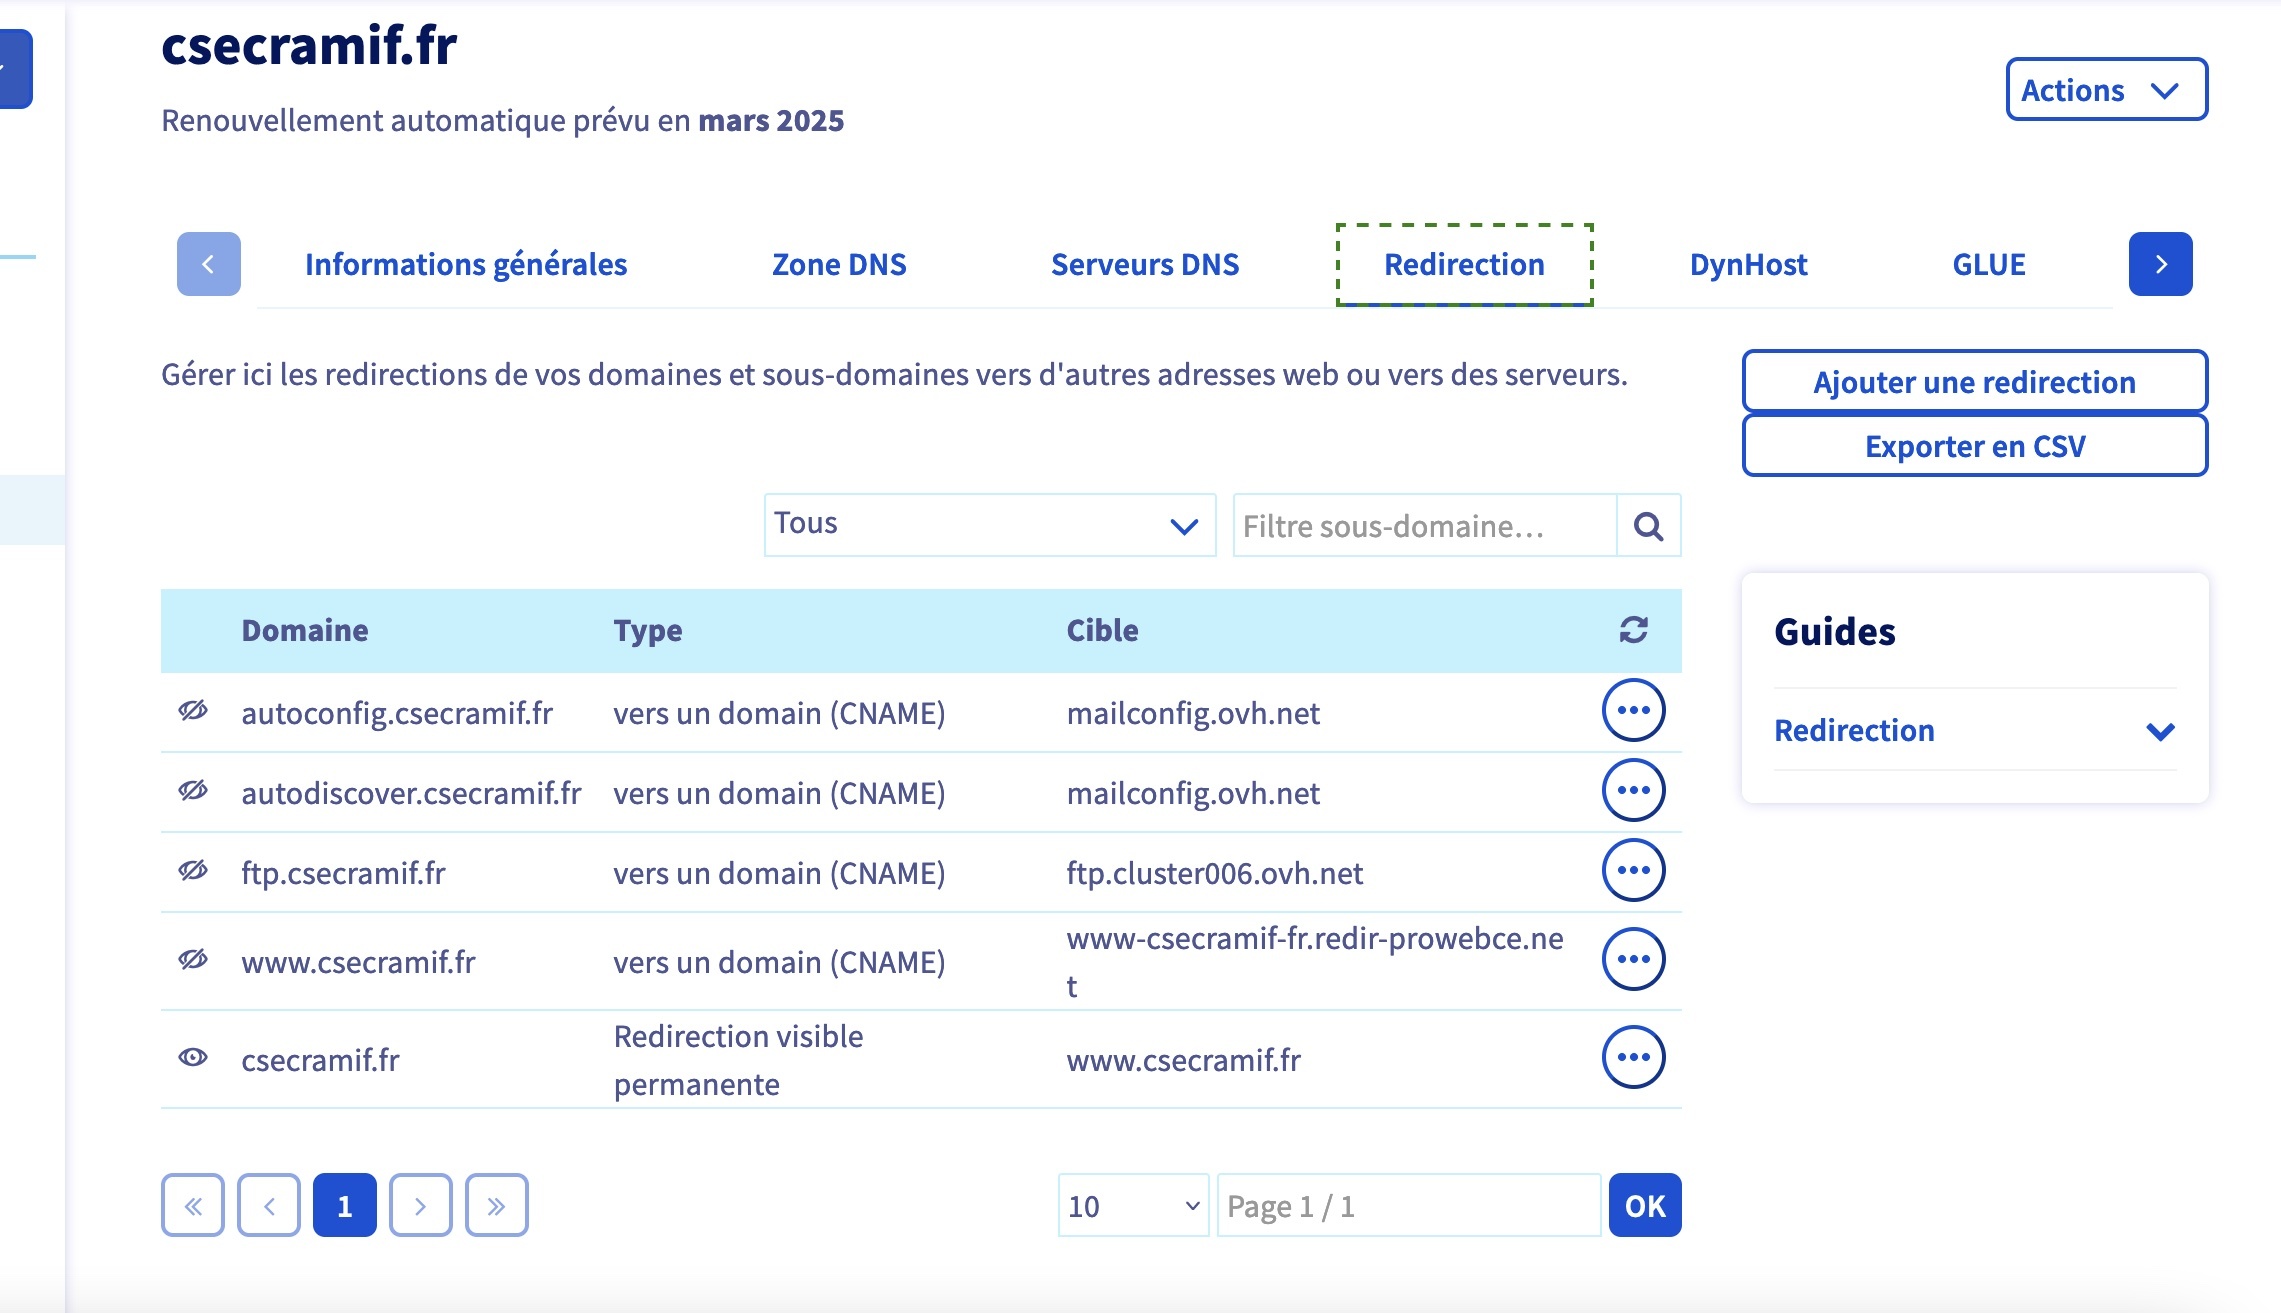Screen dimensions: 2281x1313
Task: Switch to the Zone DNS tab
Action: [839, 265]
